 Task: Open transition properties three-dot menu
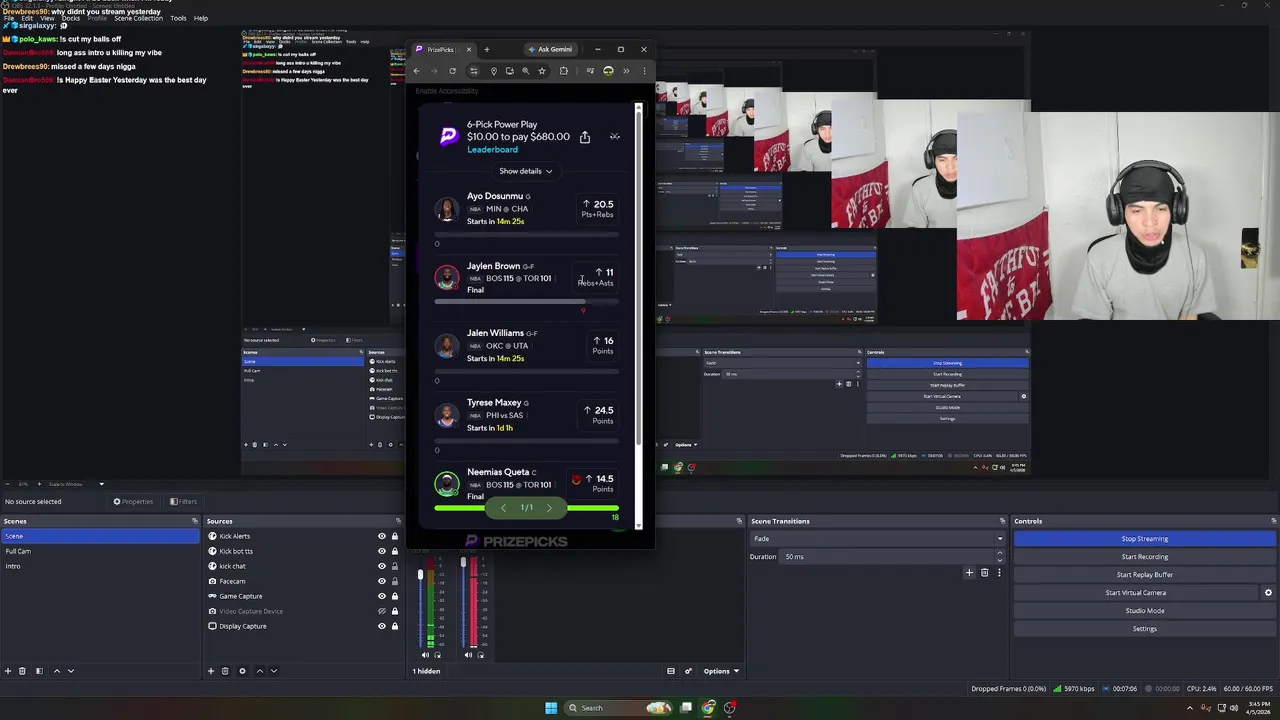[x=998, y=573]
